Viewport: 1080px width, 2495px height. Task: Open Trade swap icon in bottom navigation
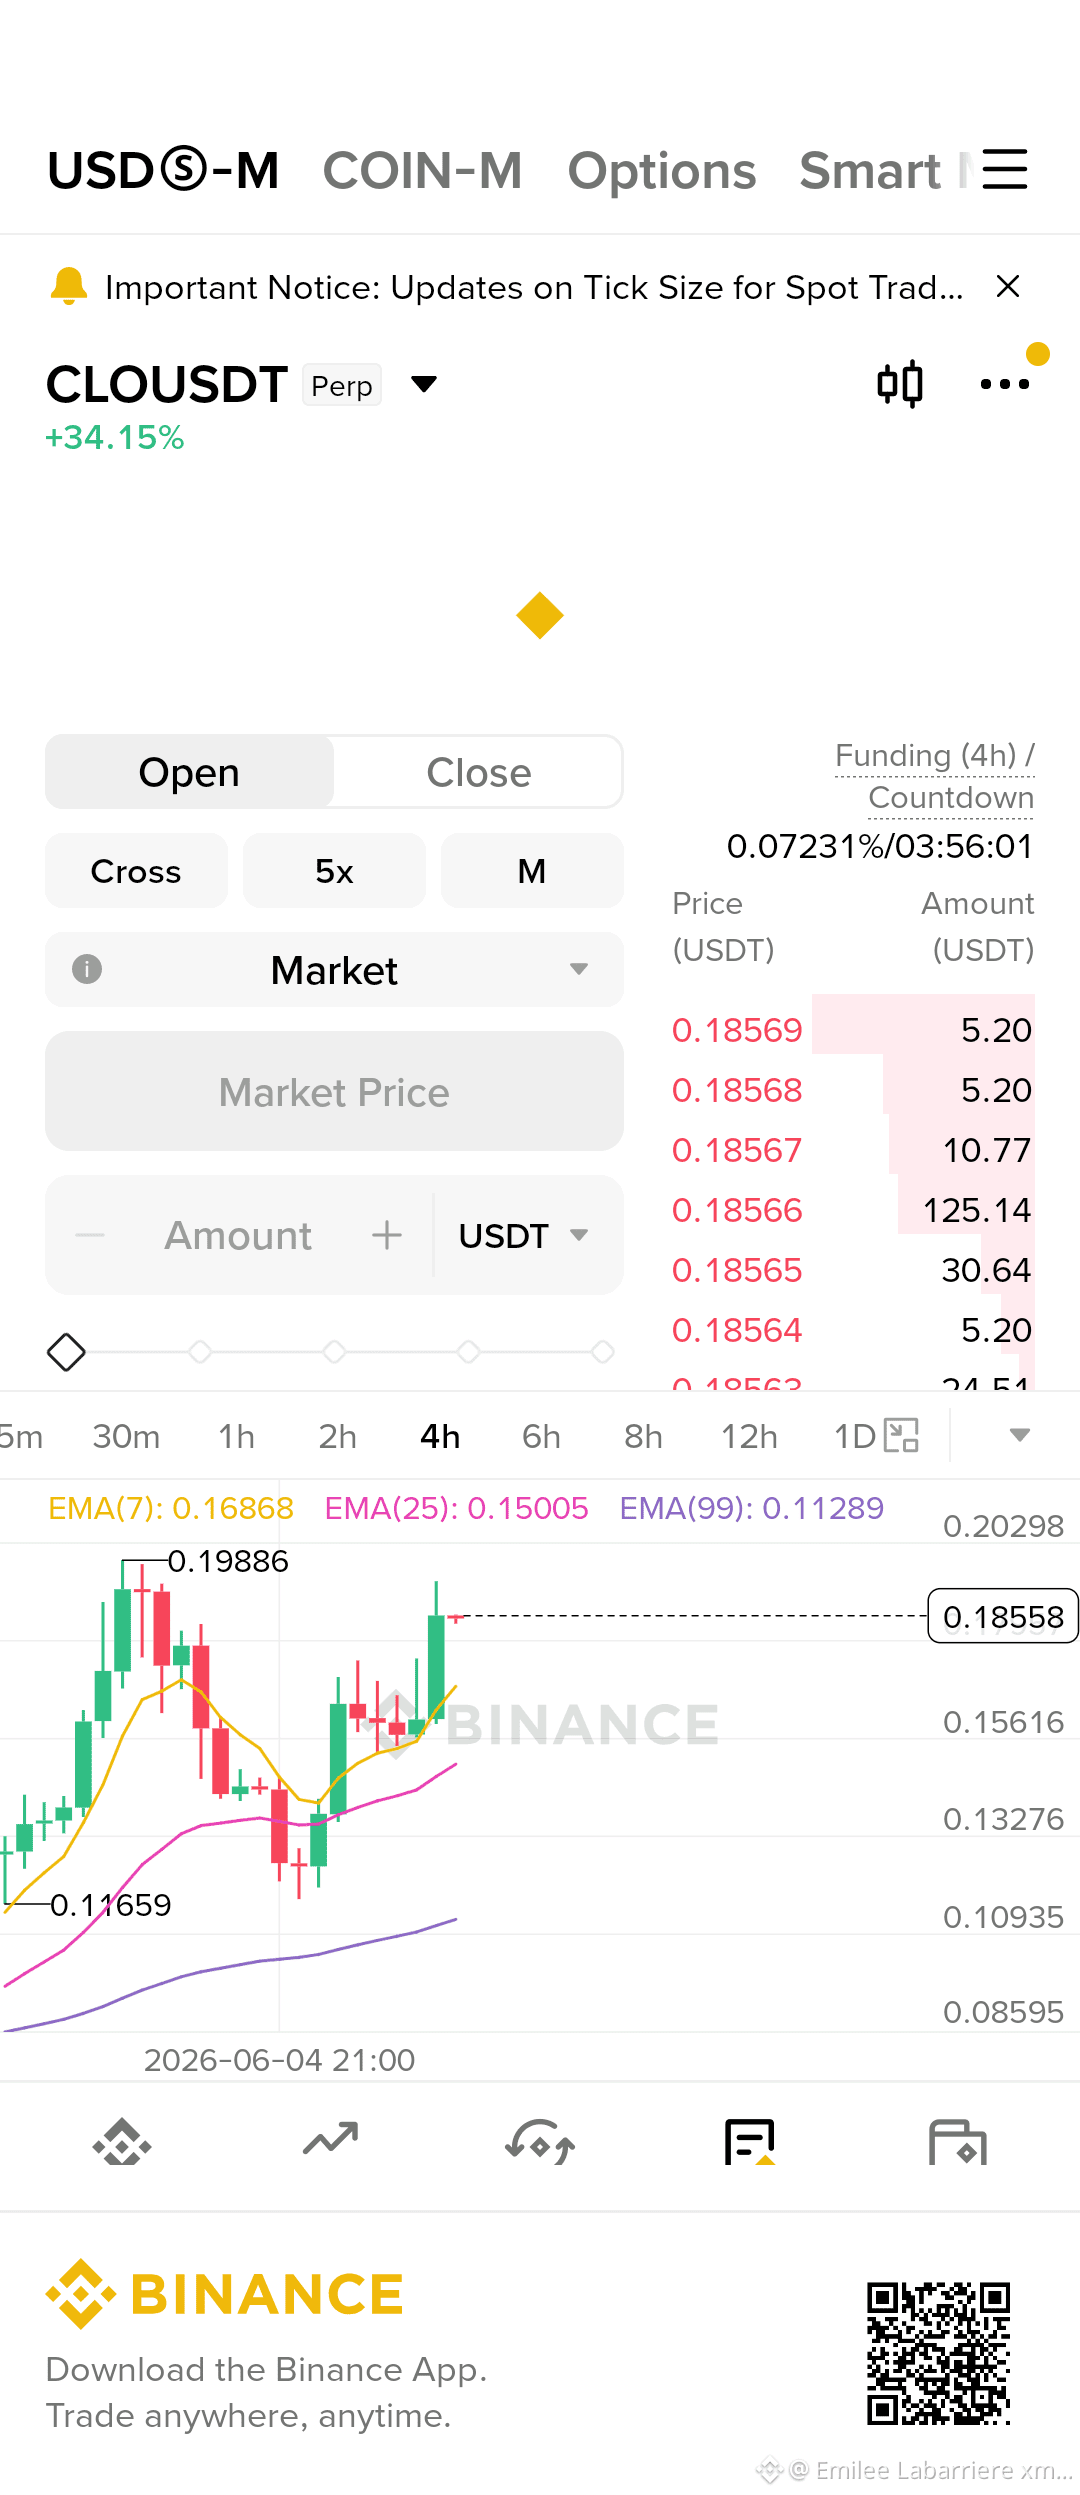(540, 2142)
